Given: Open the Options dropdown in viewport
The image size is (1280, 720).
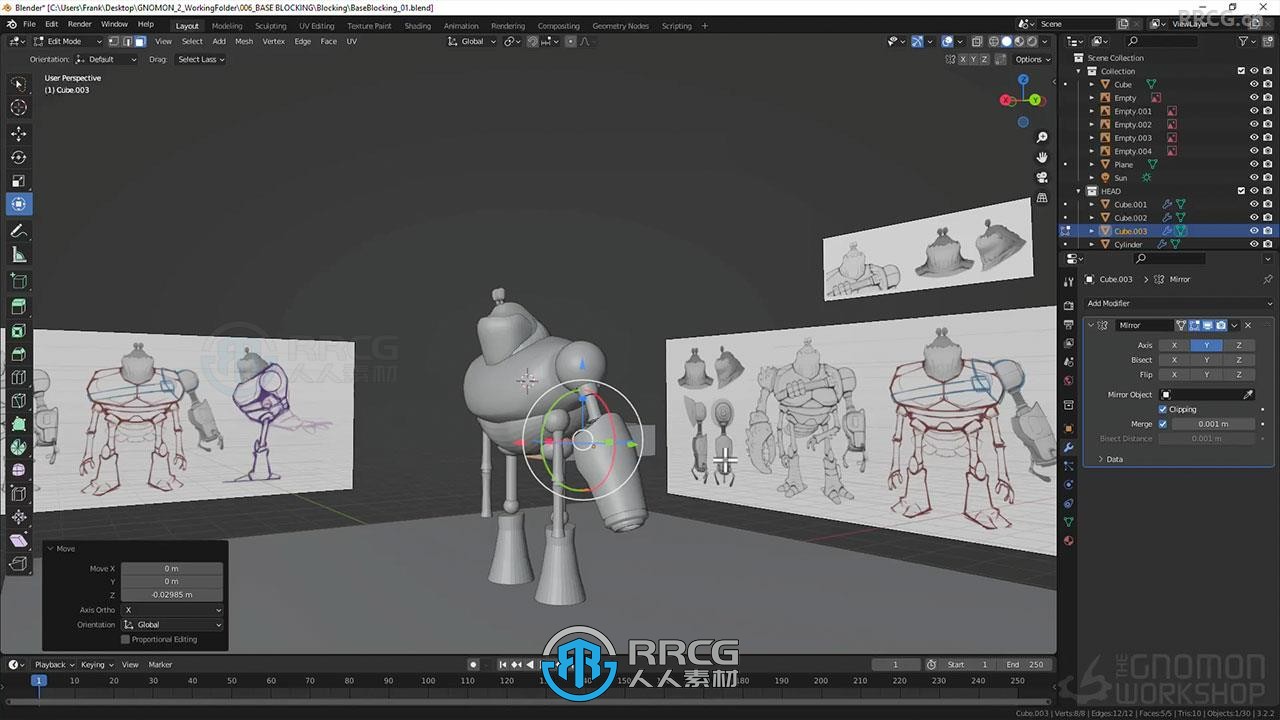Looking at the screenshot, I should click(1033, 59).
